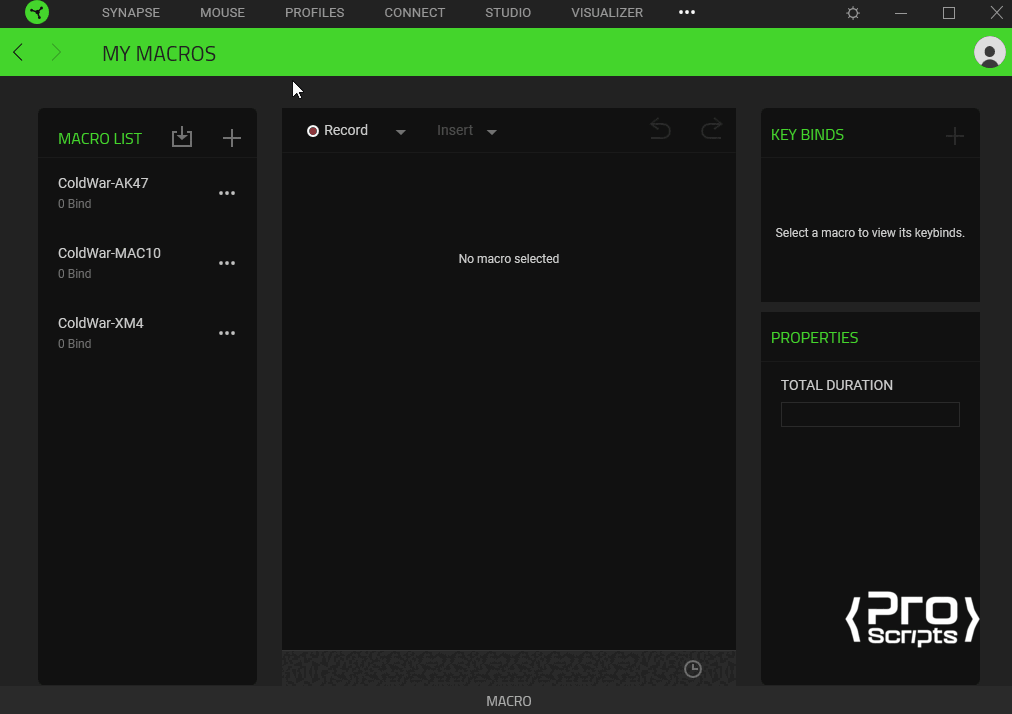Switch to the MOUSE tab
1012x714 pixels.
tap(222, 13)
